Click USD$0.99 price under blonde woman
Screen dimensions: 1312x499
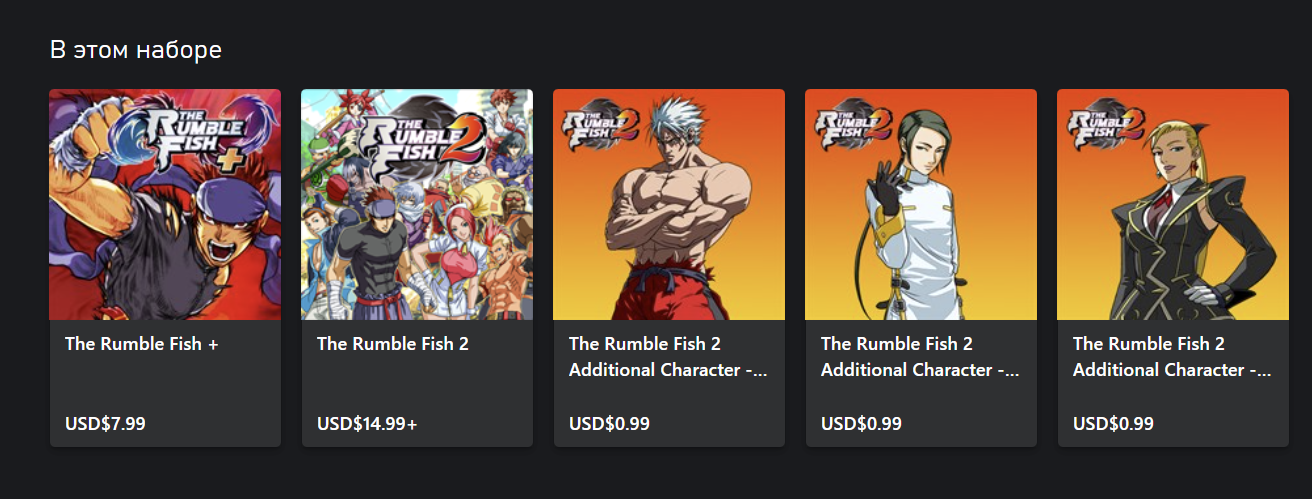1113,424
